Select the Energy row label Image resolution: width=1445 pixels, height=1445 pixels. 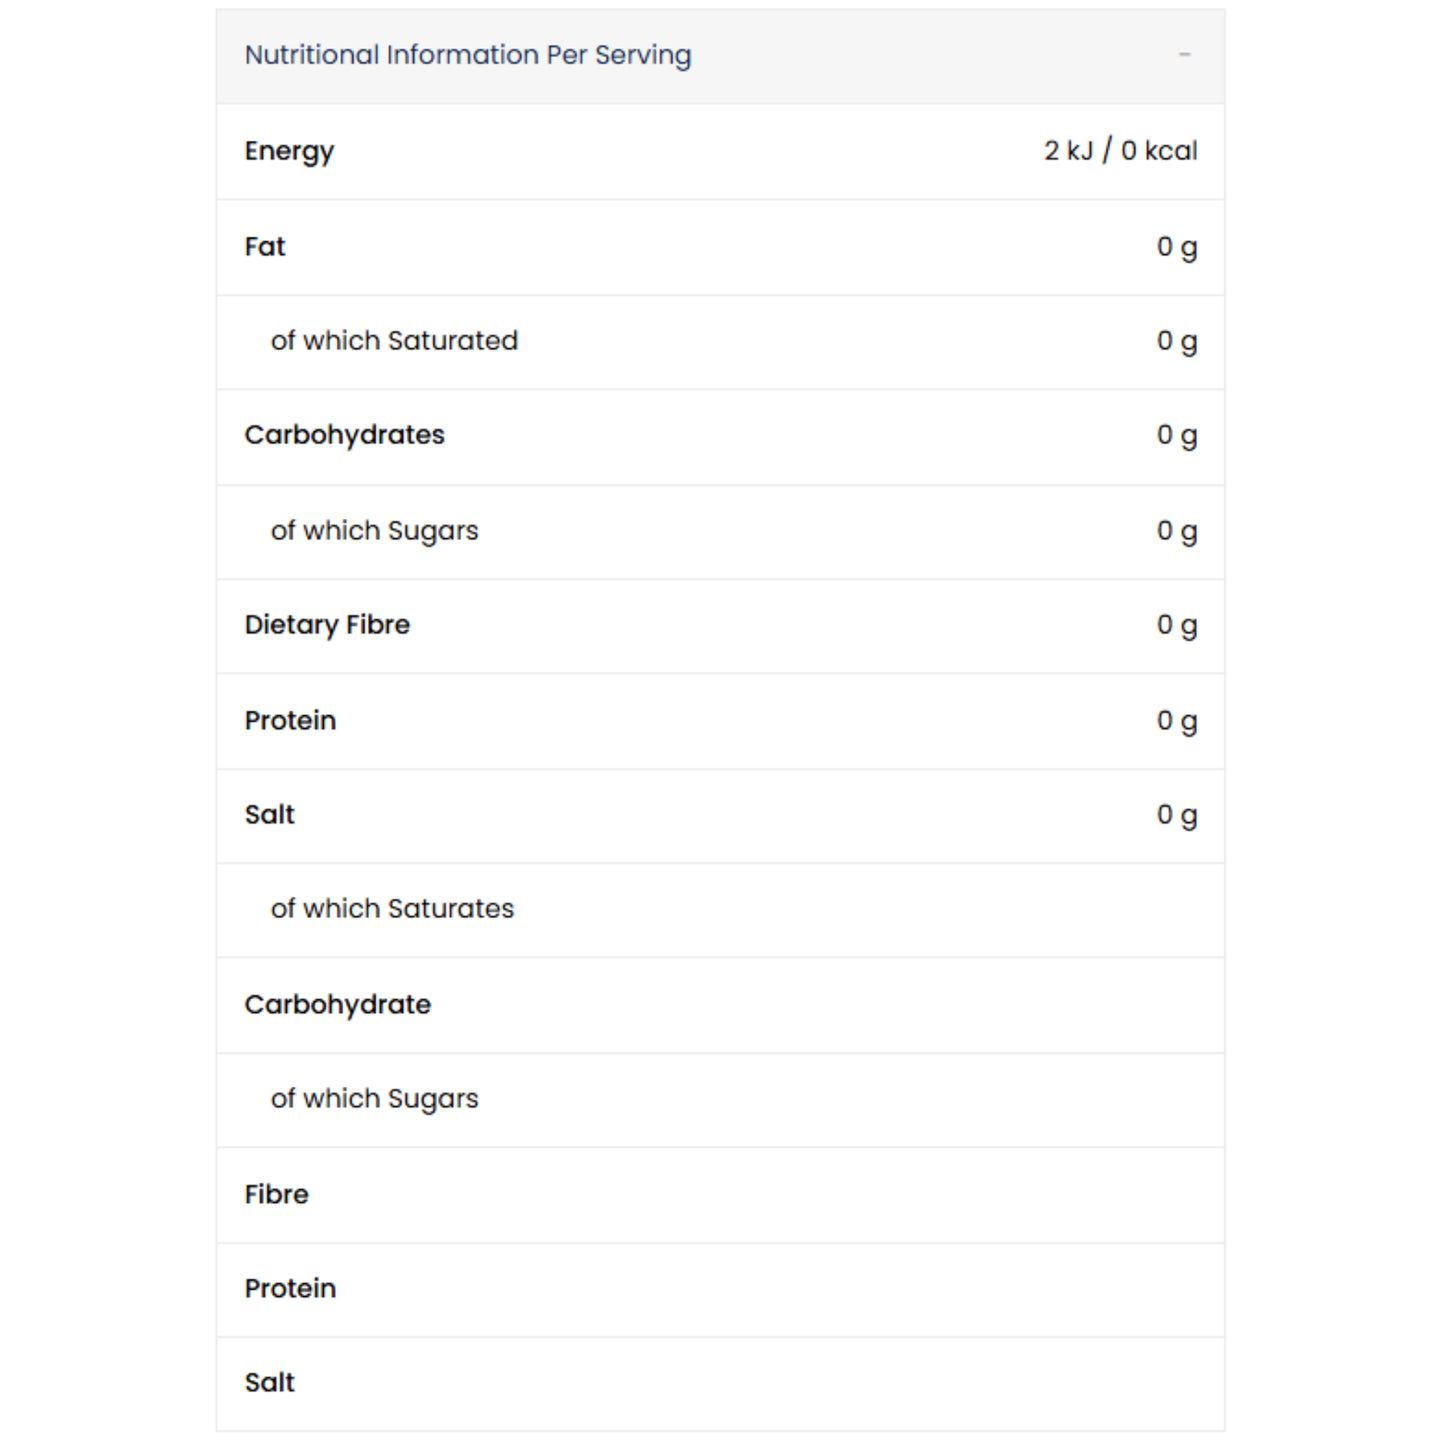(289, 151)
